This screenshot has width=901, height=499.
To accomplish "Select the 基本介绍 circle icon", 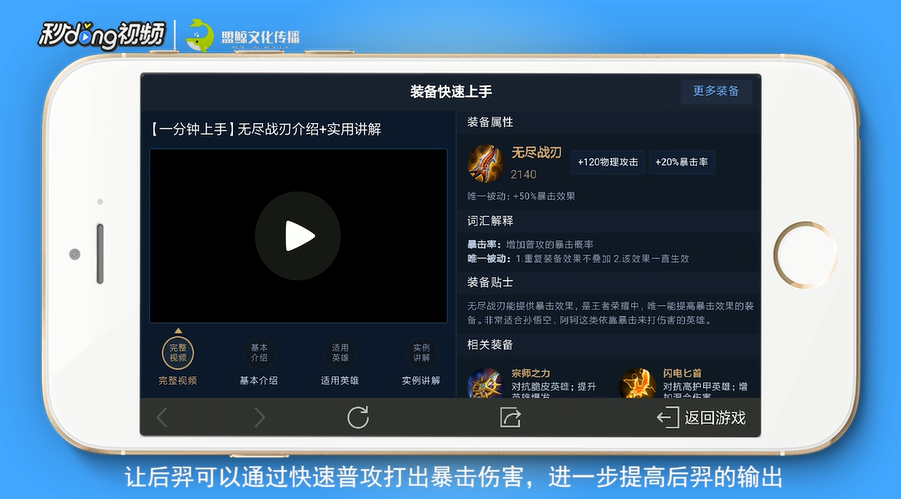I will (259, 352).
